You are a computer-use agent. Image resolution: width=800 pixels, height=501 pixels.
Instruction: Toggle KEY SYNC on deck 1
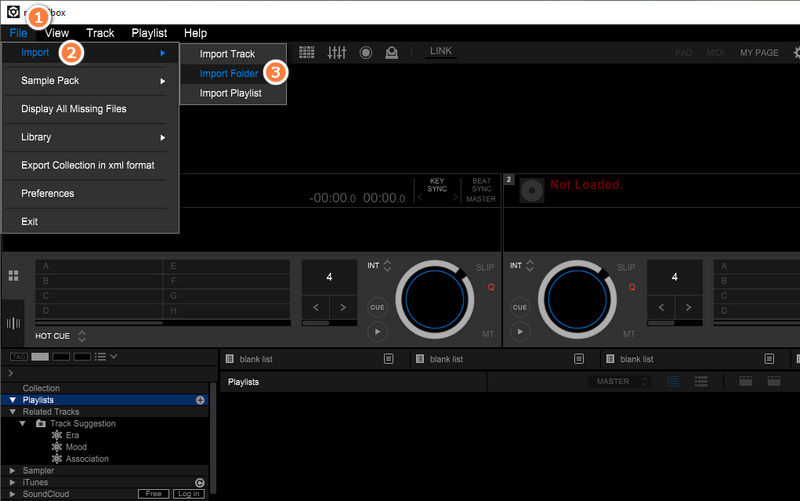[x=437, y=185]
